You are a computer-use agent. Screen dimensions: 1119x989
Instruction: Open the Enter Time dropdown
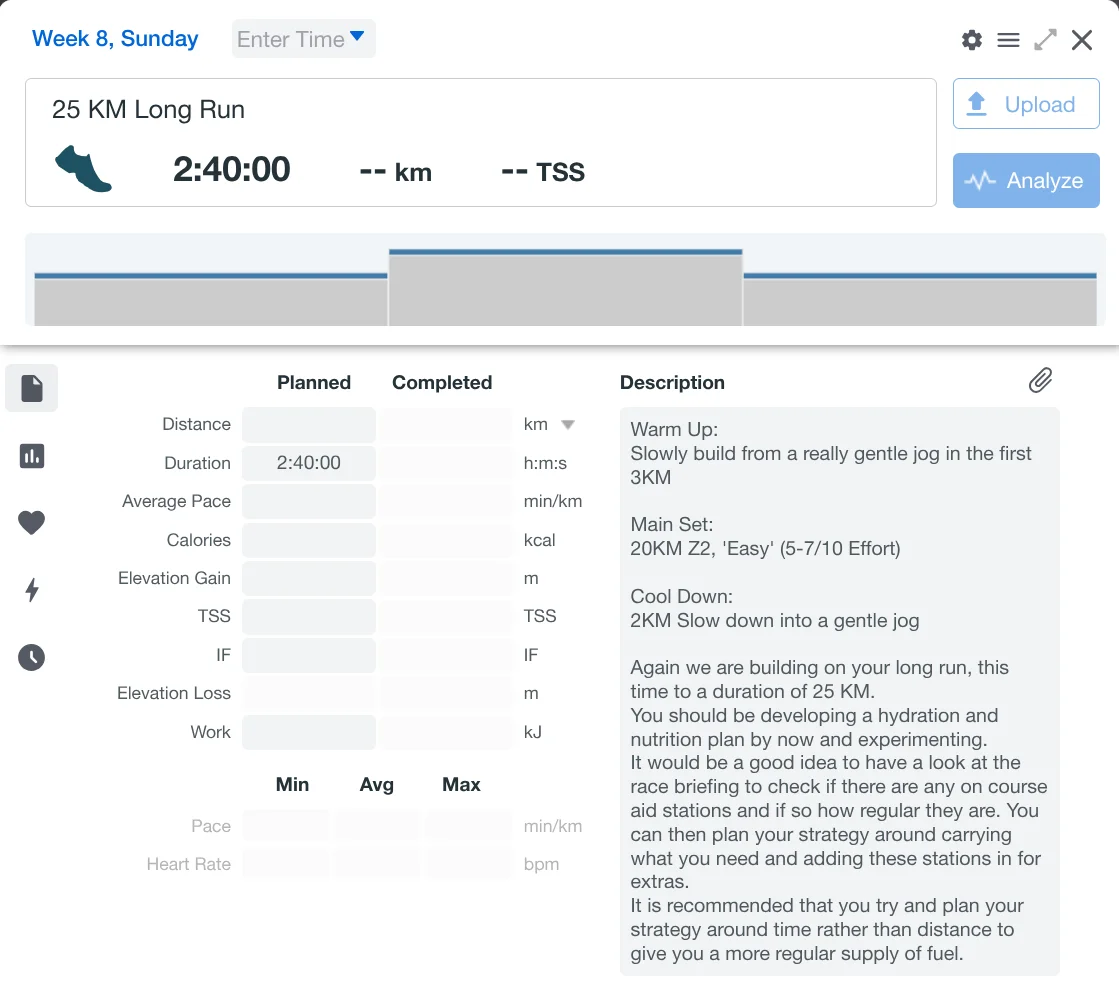coord(303,39)
